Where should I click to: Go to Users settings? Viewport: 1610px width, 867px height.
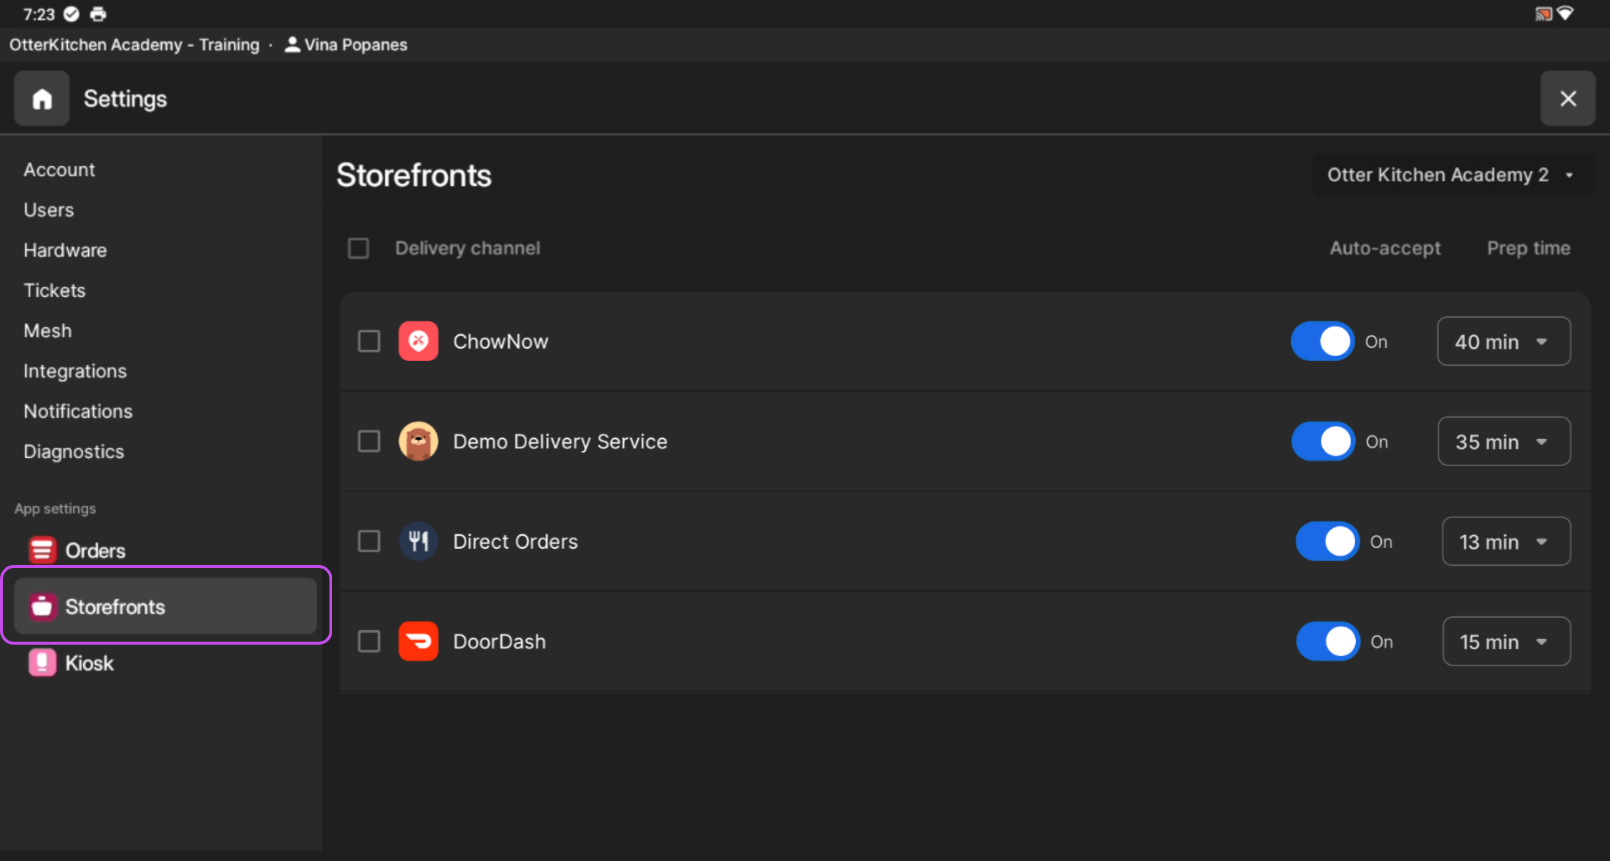pos(49,210)
